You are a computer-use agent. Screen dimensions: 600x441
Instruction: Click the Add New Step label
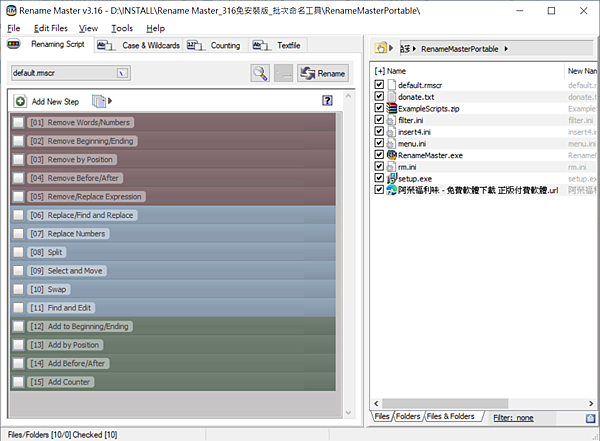coord(55,101)
